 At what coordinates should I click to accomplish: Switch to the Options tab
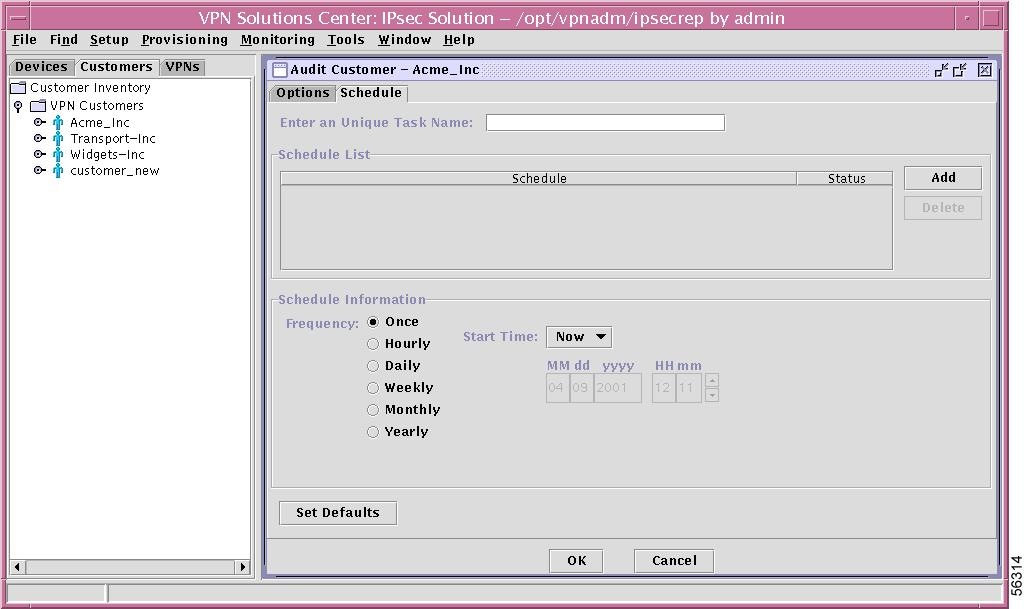tap(303, 93)
